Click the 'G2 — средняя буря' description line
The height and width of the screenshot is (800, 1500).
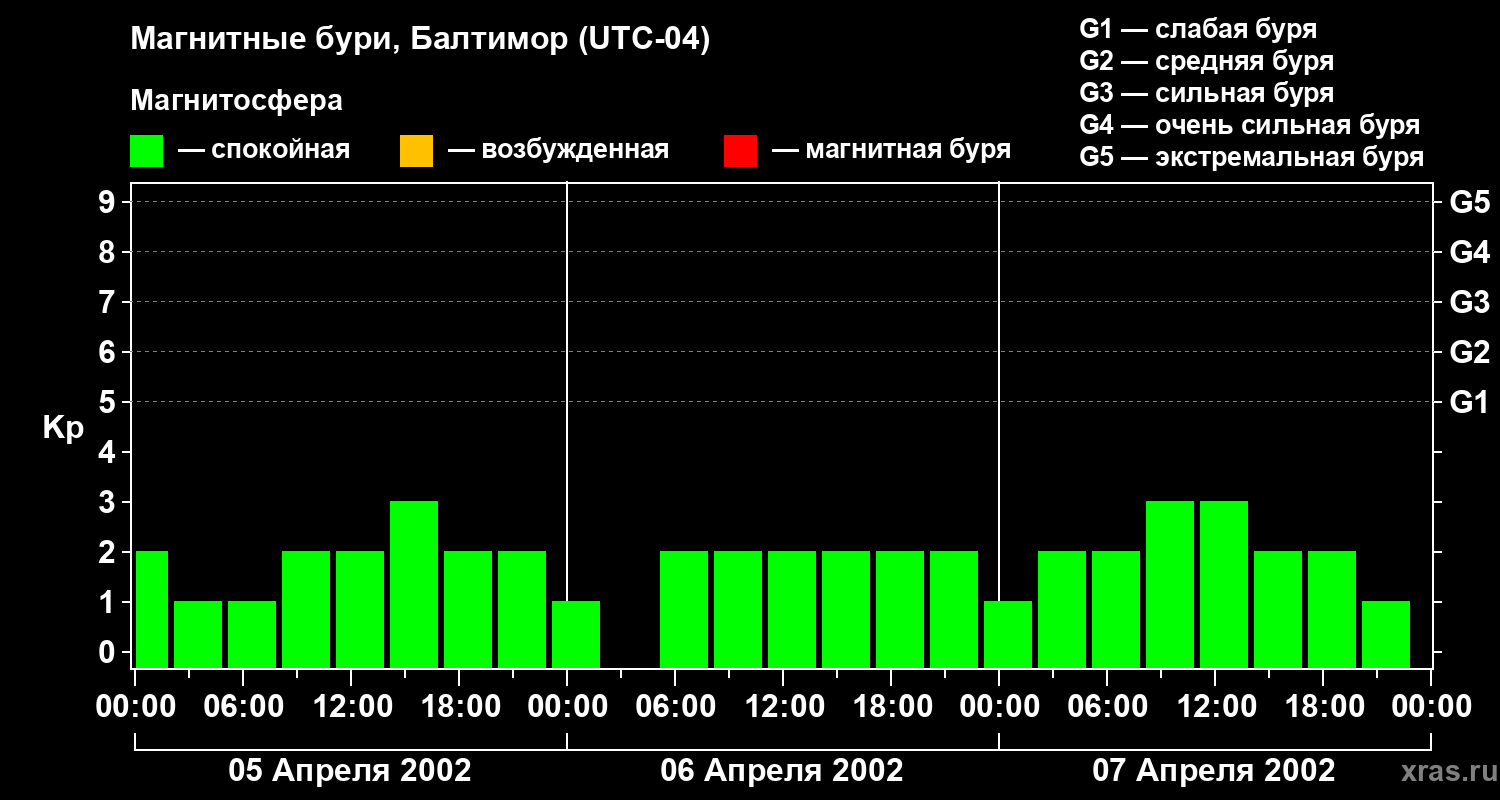pos(1206,61)
